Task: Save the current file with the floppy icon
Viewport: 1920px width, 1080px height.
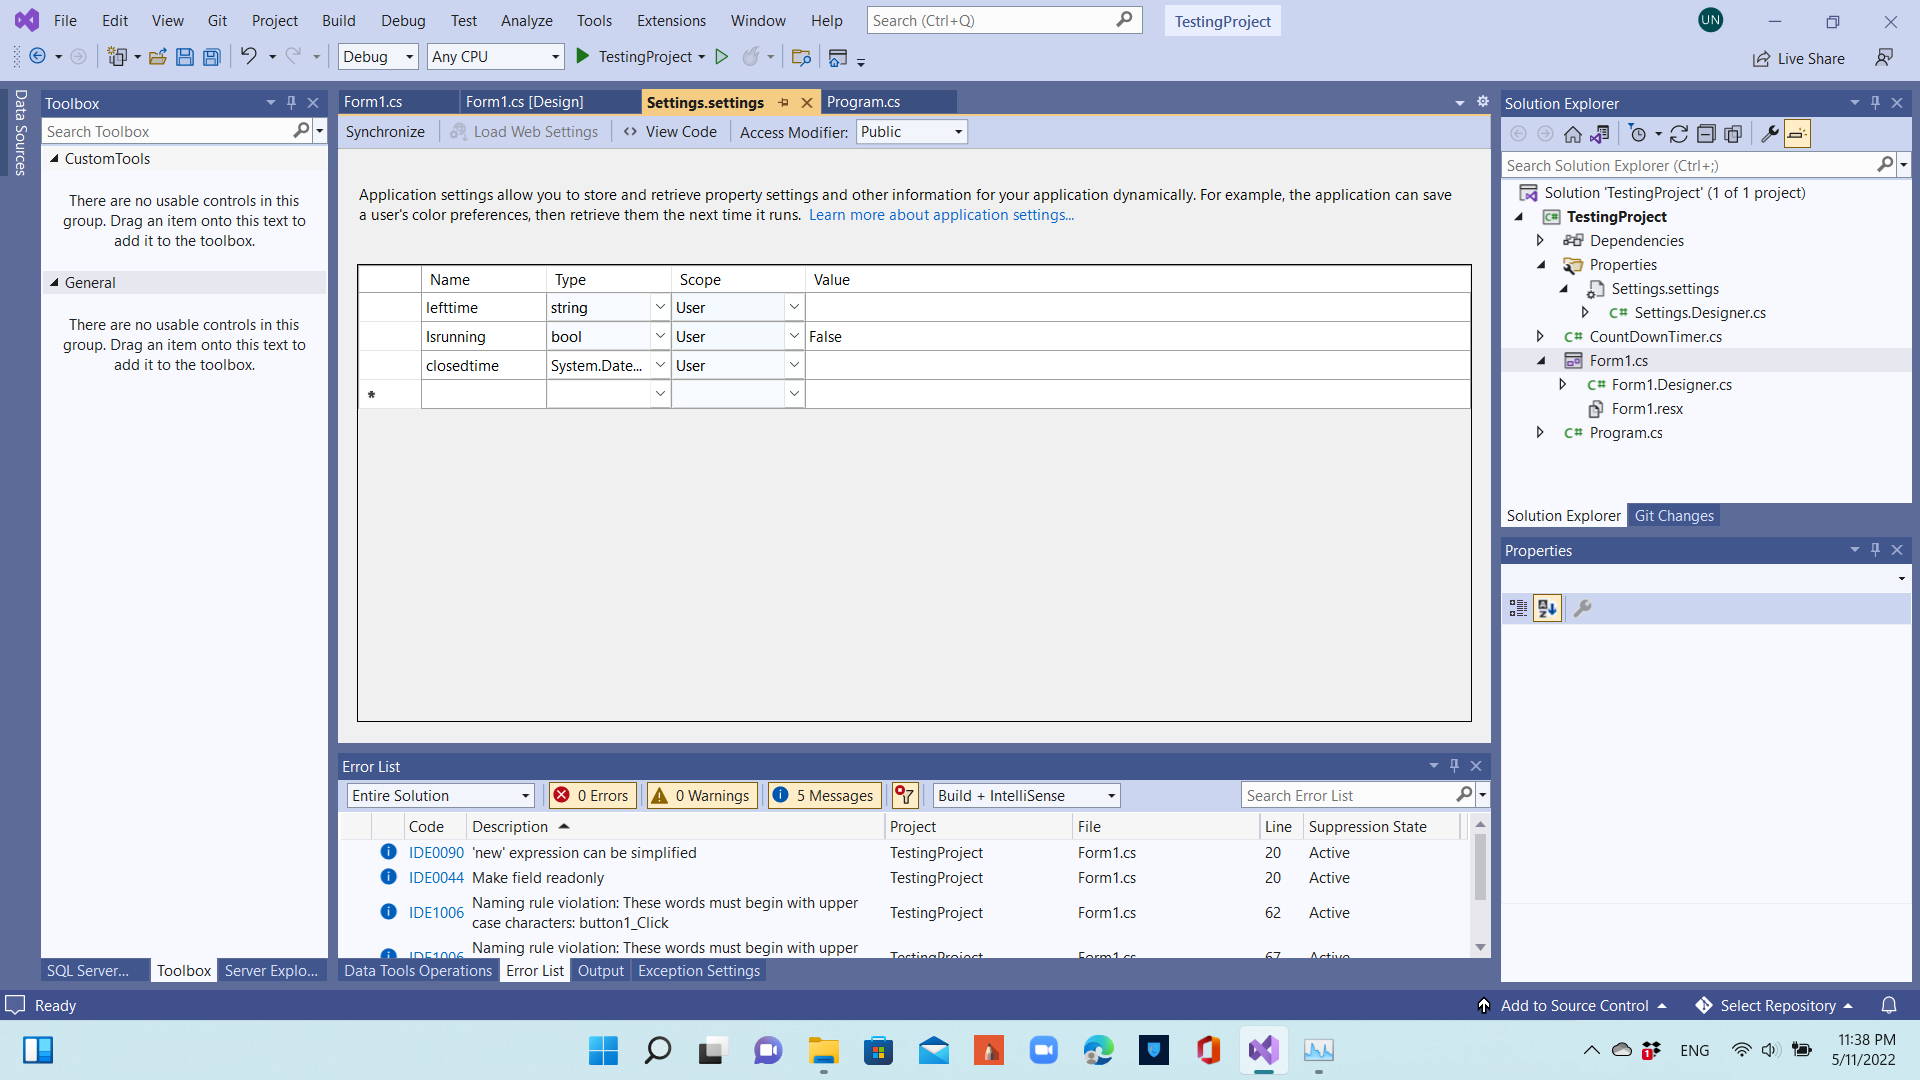Action: tap(185, 57)
